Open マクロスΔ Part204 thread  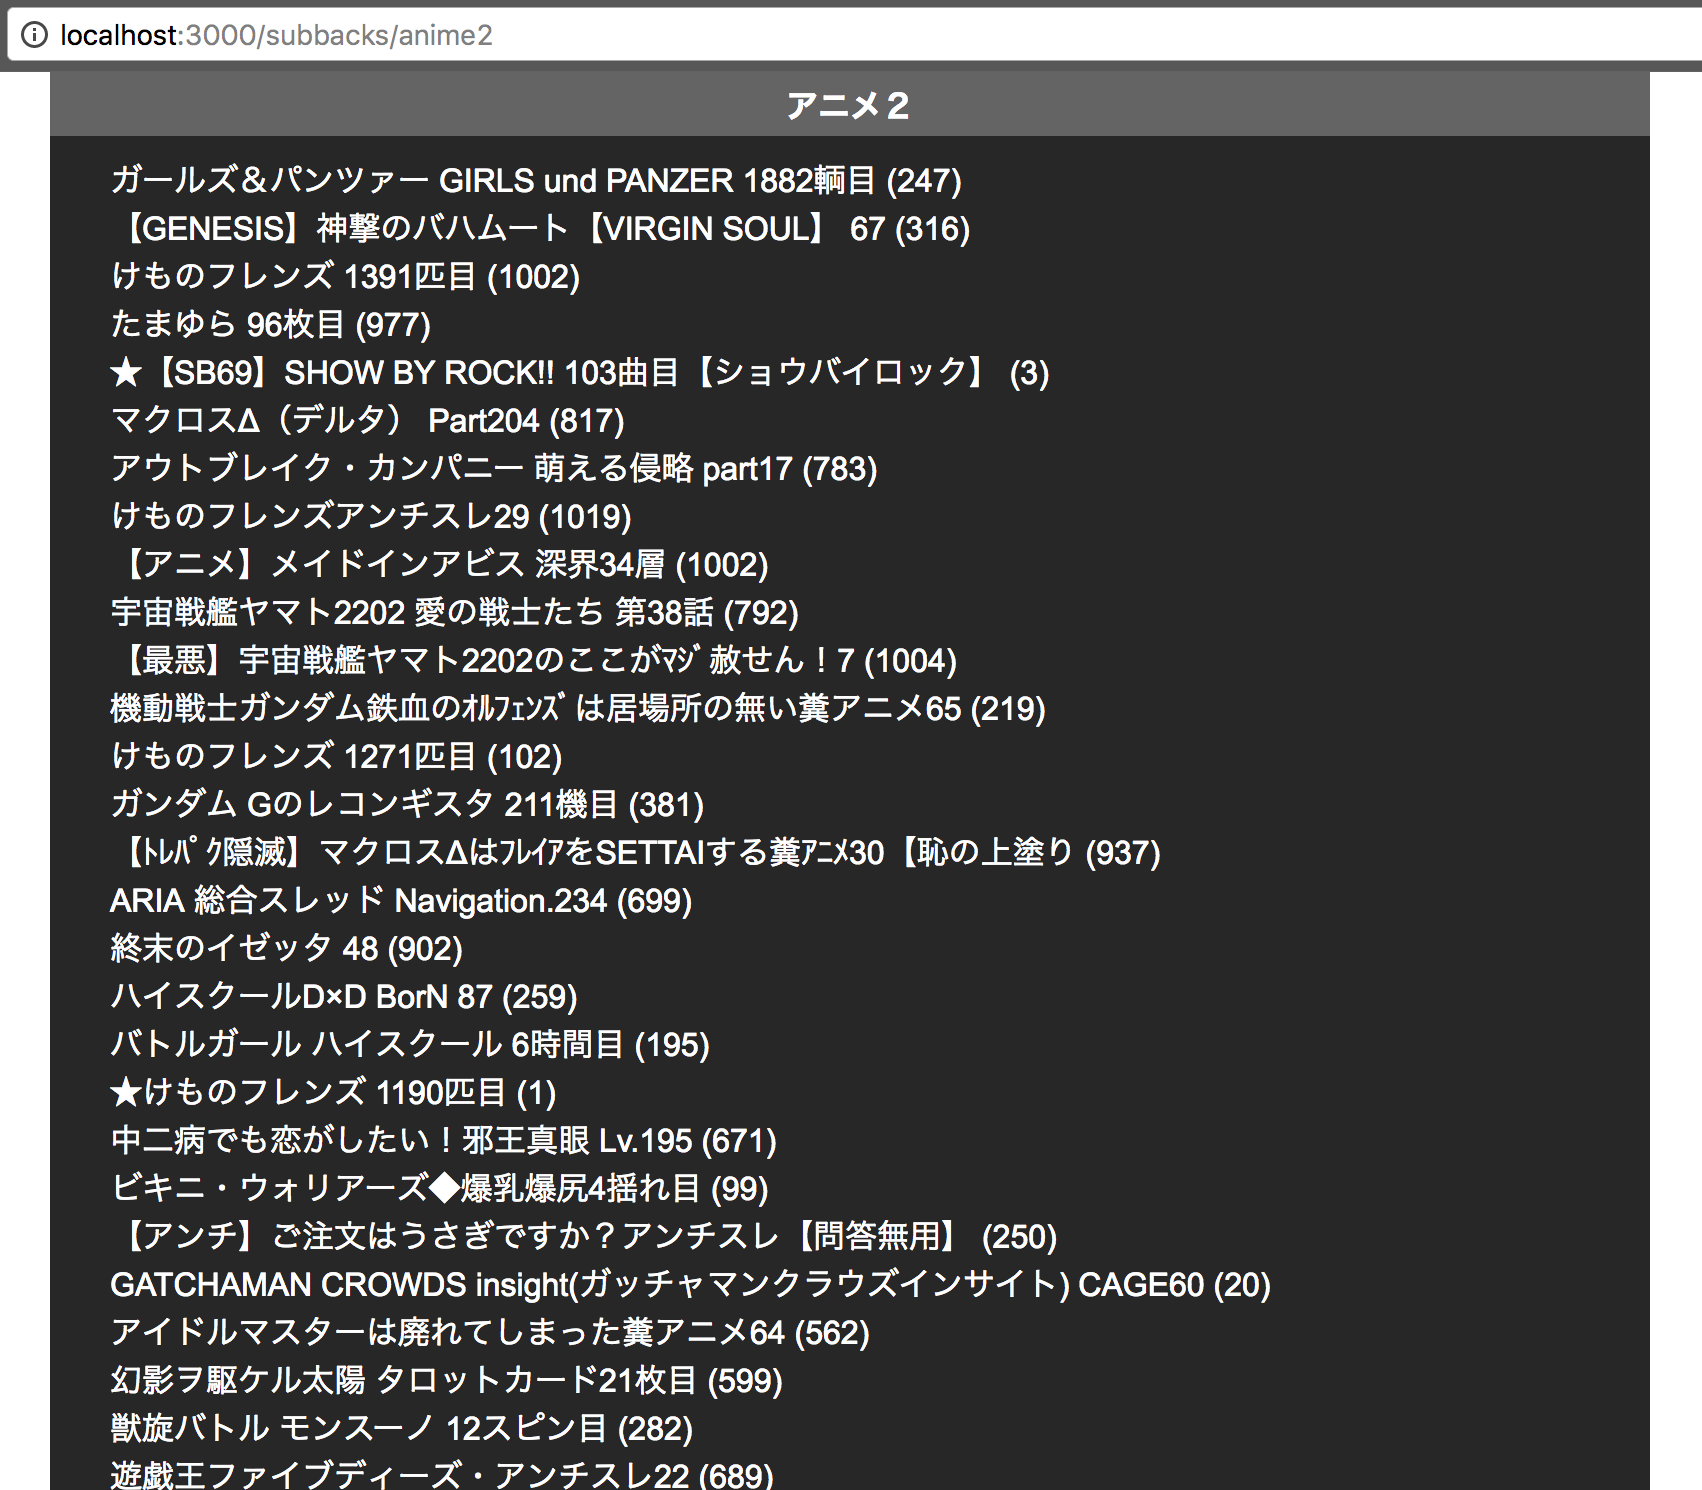367,420
